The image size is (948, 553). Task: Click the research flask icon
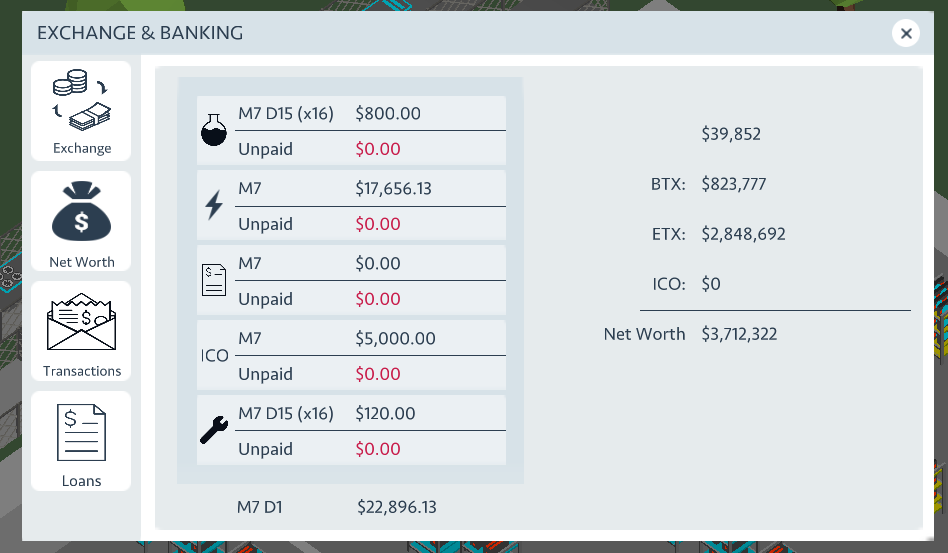[213, 130]
